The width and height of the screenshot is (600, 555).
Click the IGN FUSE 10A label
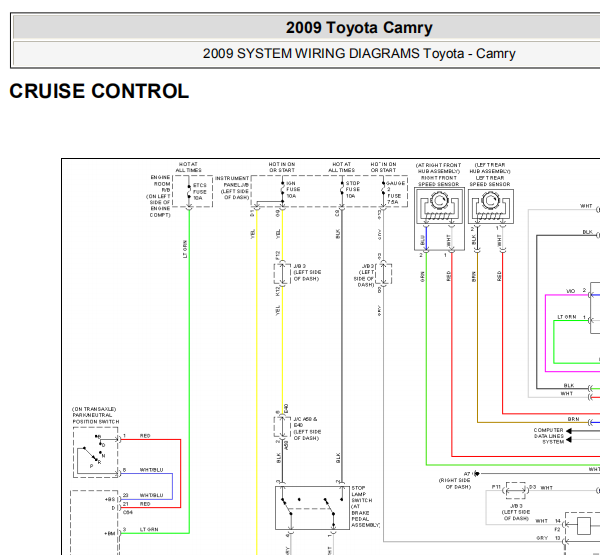[x=293, y=189]
